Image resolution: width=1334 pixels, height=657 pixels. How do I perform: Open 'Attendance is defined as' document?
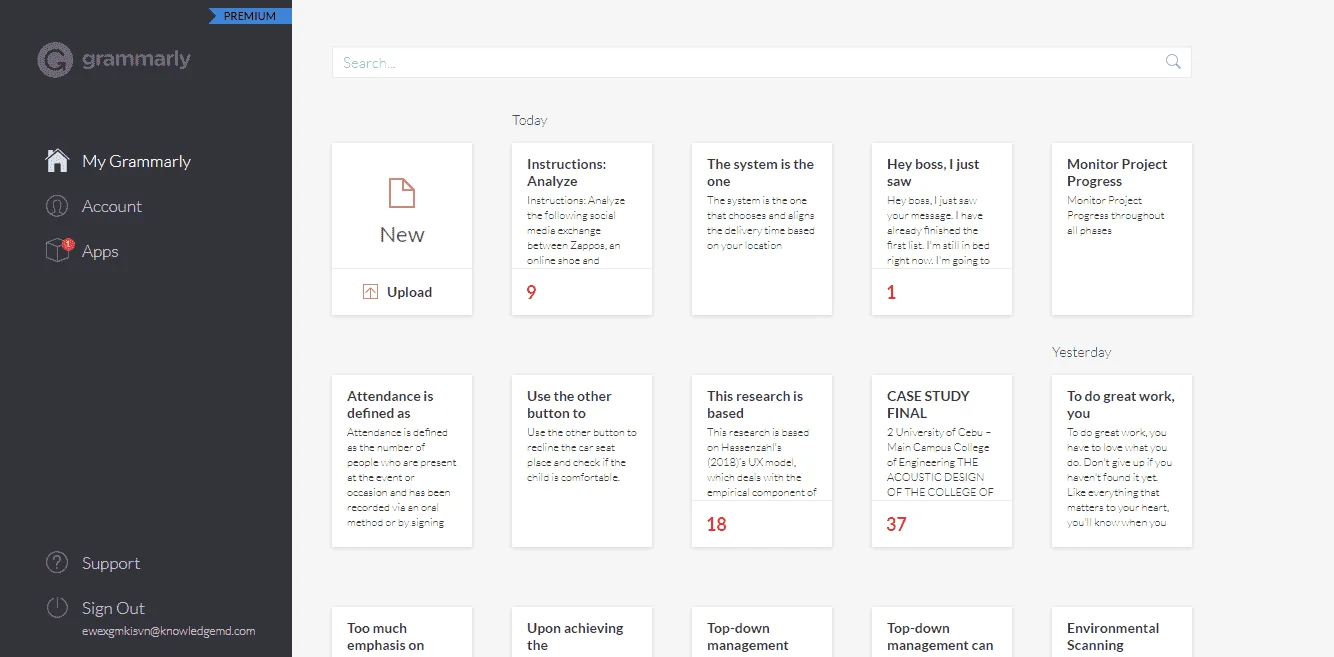(x=402, y=461)
